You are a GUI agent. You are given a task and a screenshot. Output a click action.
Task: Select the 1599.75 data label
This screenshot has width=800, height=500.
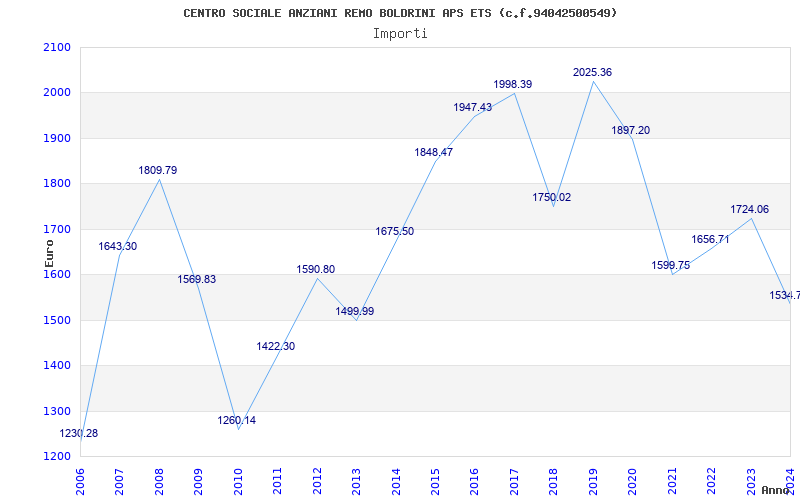pos(671,265)
